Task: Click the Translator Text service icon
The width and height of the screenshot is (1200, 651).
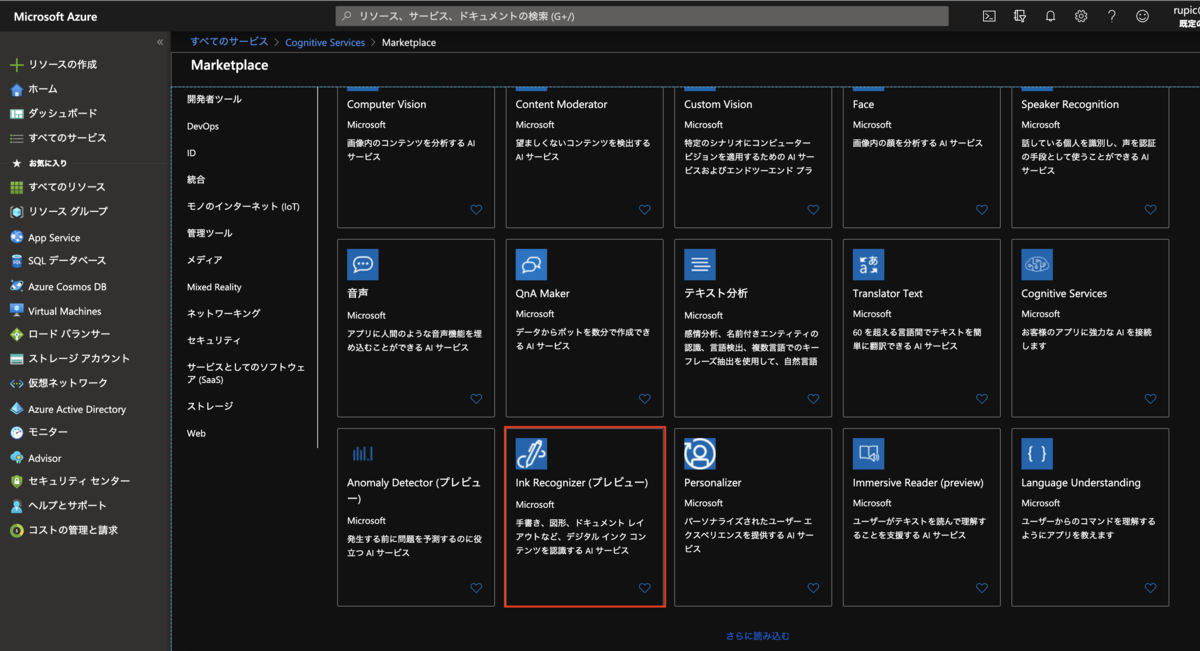Action: [x=868, y=264]
